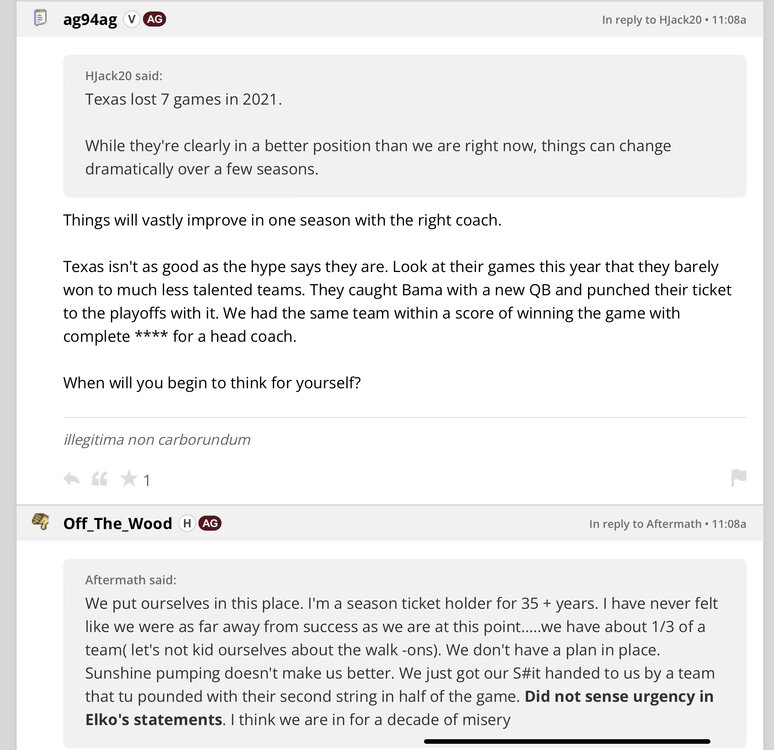Click the AG badge next to Off_The_Wood
The width and height of the screenshot is (774, 750).
pos(210,523)
